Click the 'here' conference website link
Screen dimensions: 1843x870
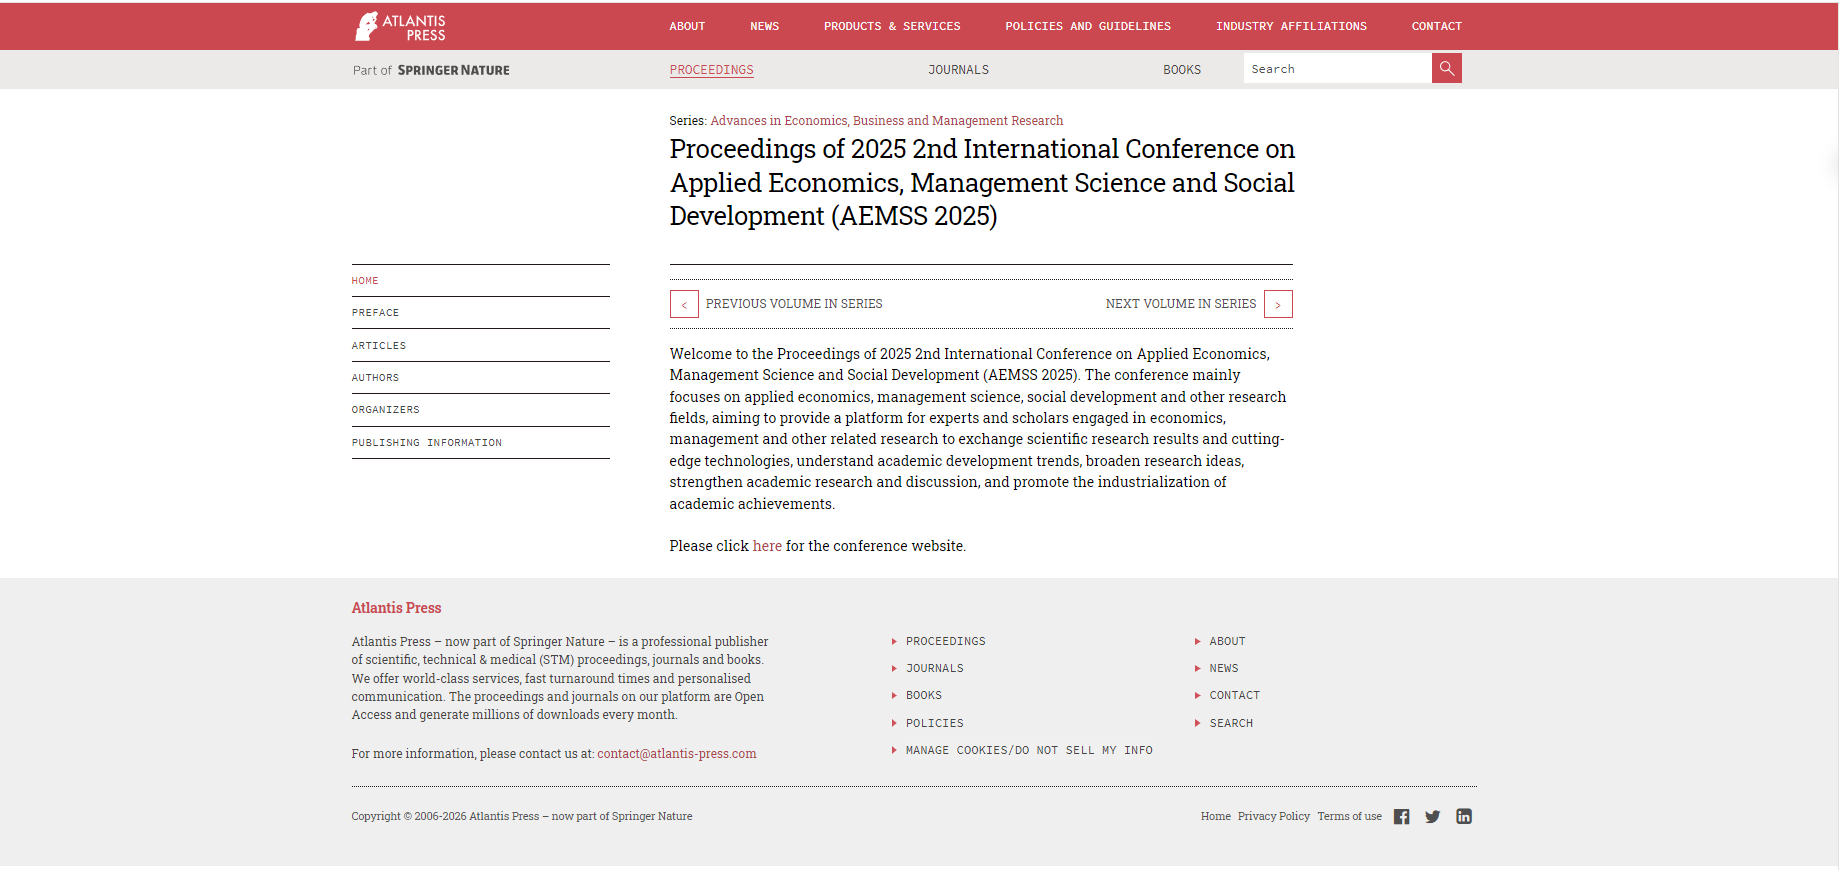tap(767, 546)
